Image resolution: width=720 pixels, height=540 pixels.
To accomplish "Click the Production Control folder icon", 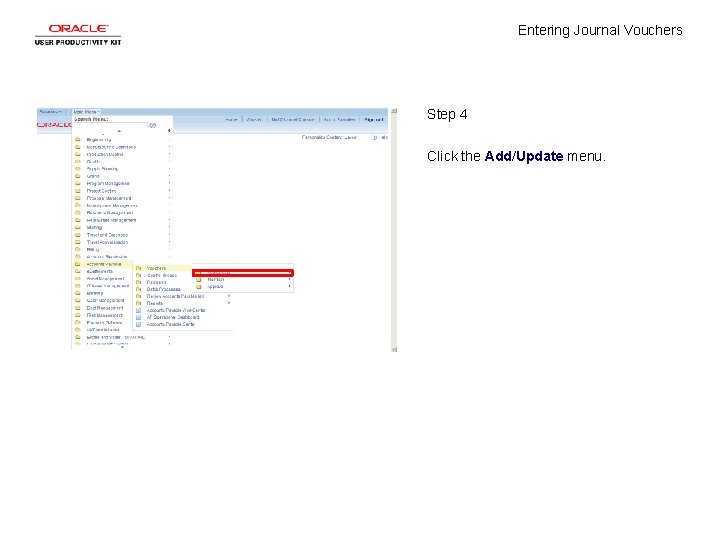I will (x=78, y=154).
